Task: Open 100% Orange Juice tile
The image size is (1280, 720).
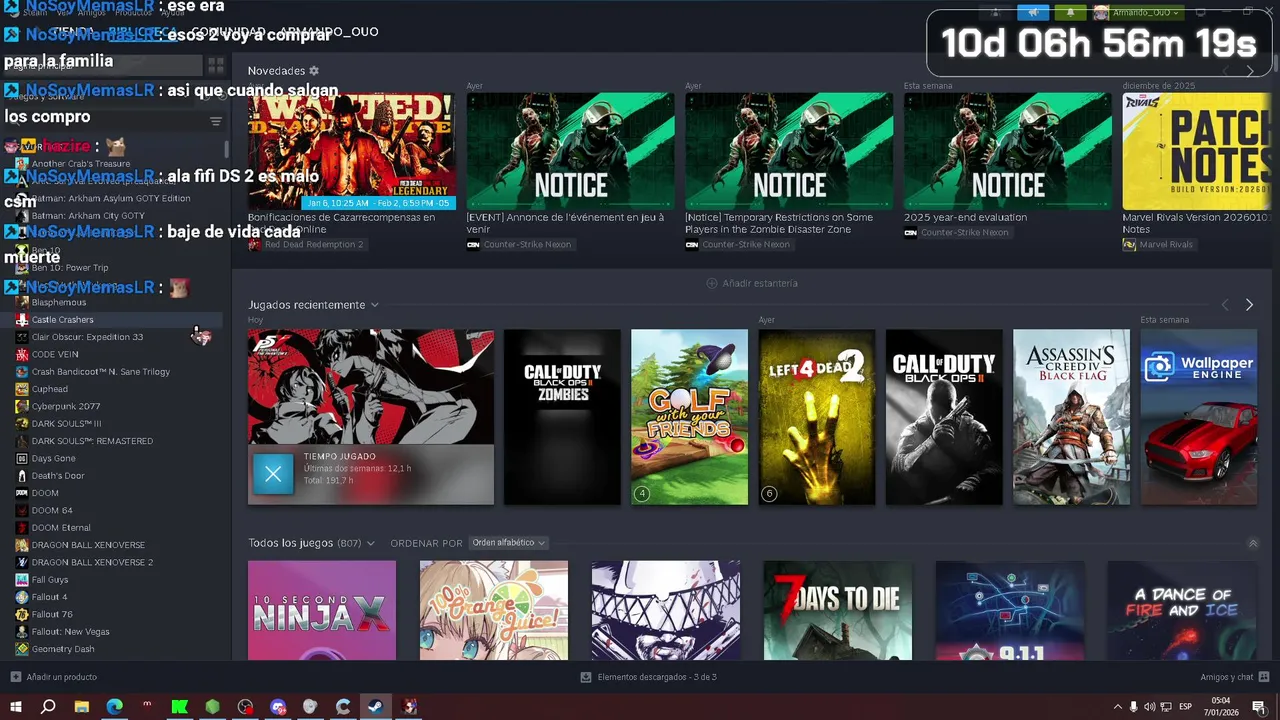Action: click(x=494, y=610)
